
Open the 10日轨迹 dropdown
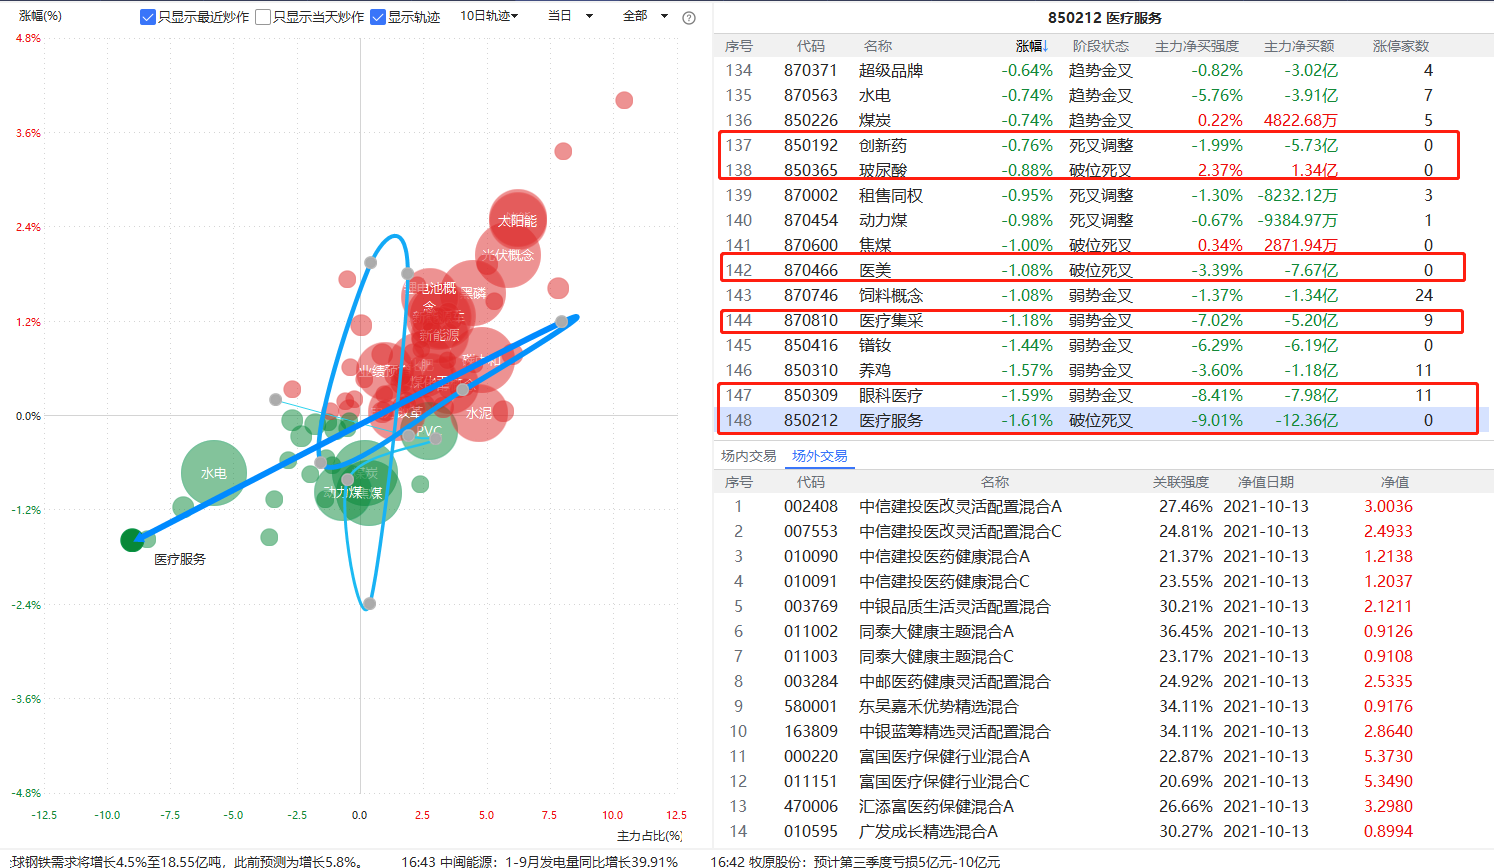click(x=489, y=16)
